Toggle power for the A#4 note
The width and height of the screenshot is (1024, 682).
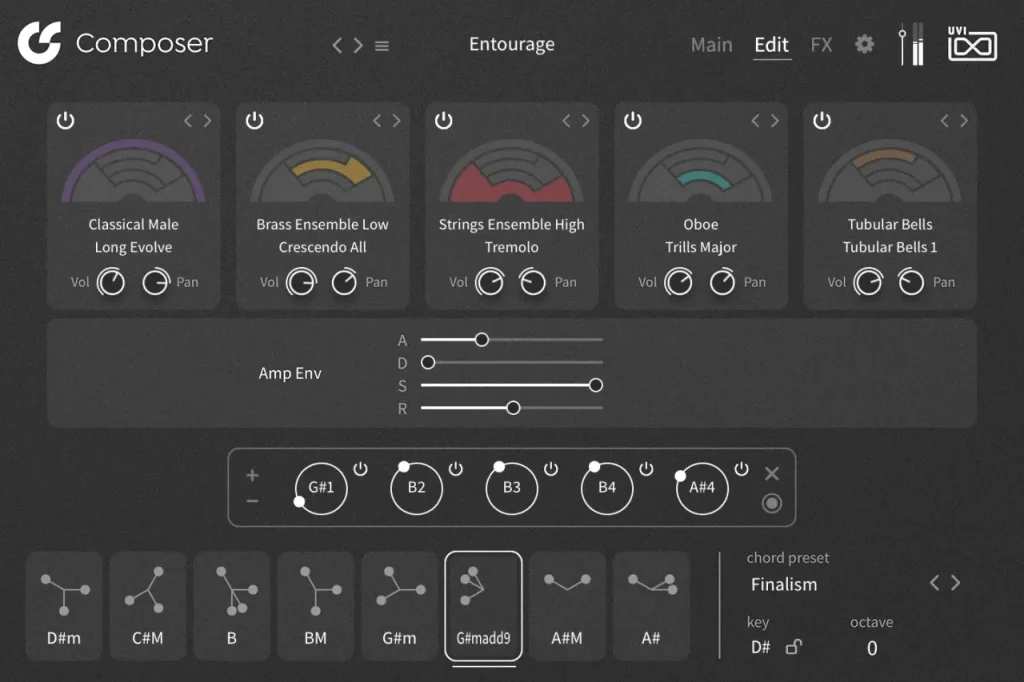[742, 468]
